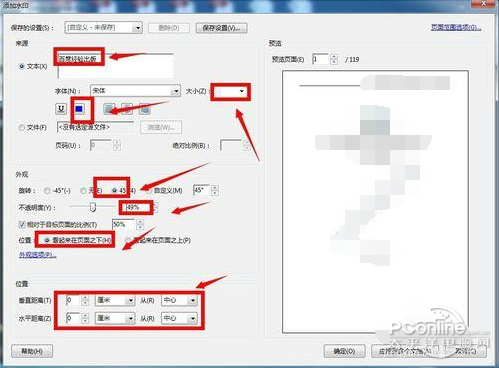Align watermark text to the right
The image size is (499, 368).
144,109
